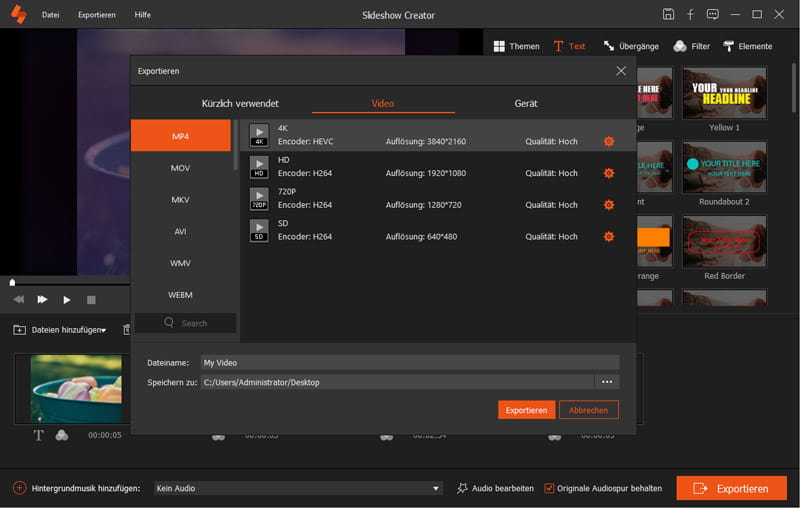This screenshot has width=800, height=508.
Task: Click Abbrechen in export dialog
Action: coord(589,410)
